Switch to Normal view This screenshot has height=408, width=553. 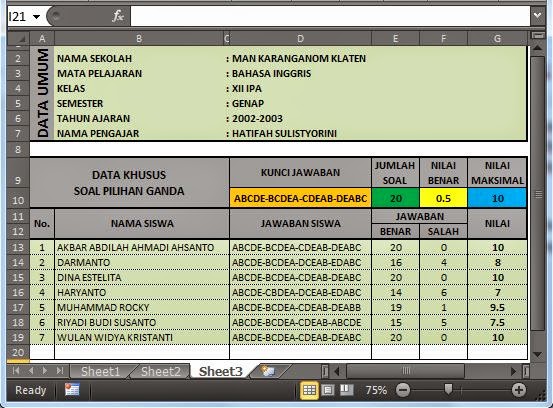(x=309, y=390)
